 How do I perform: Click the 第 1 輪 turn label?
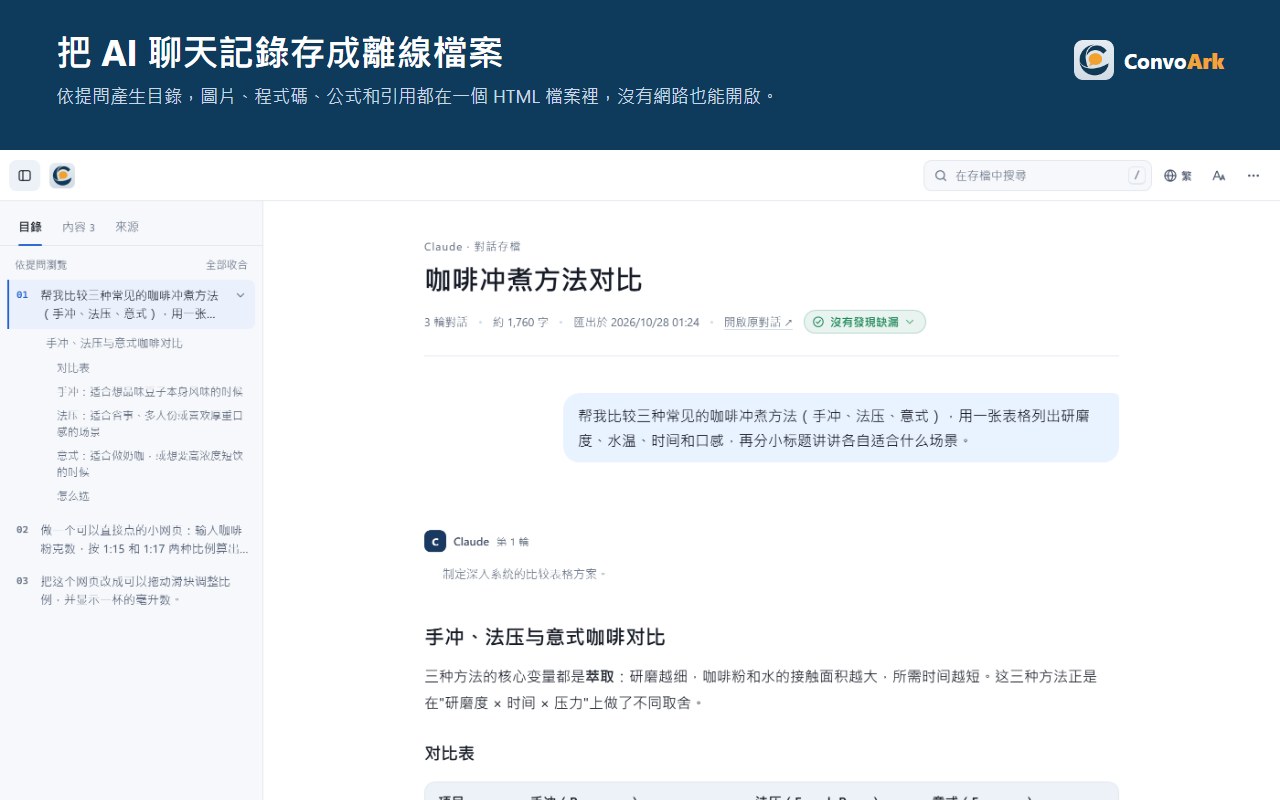point(513,542)
